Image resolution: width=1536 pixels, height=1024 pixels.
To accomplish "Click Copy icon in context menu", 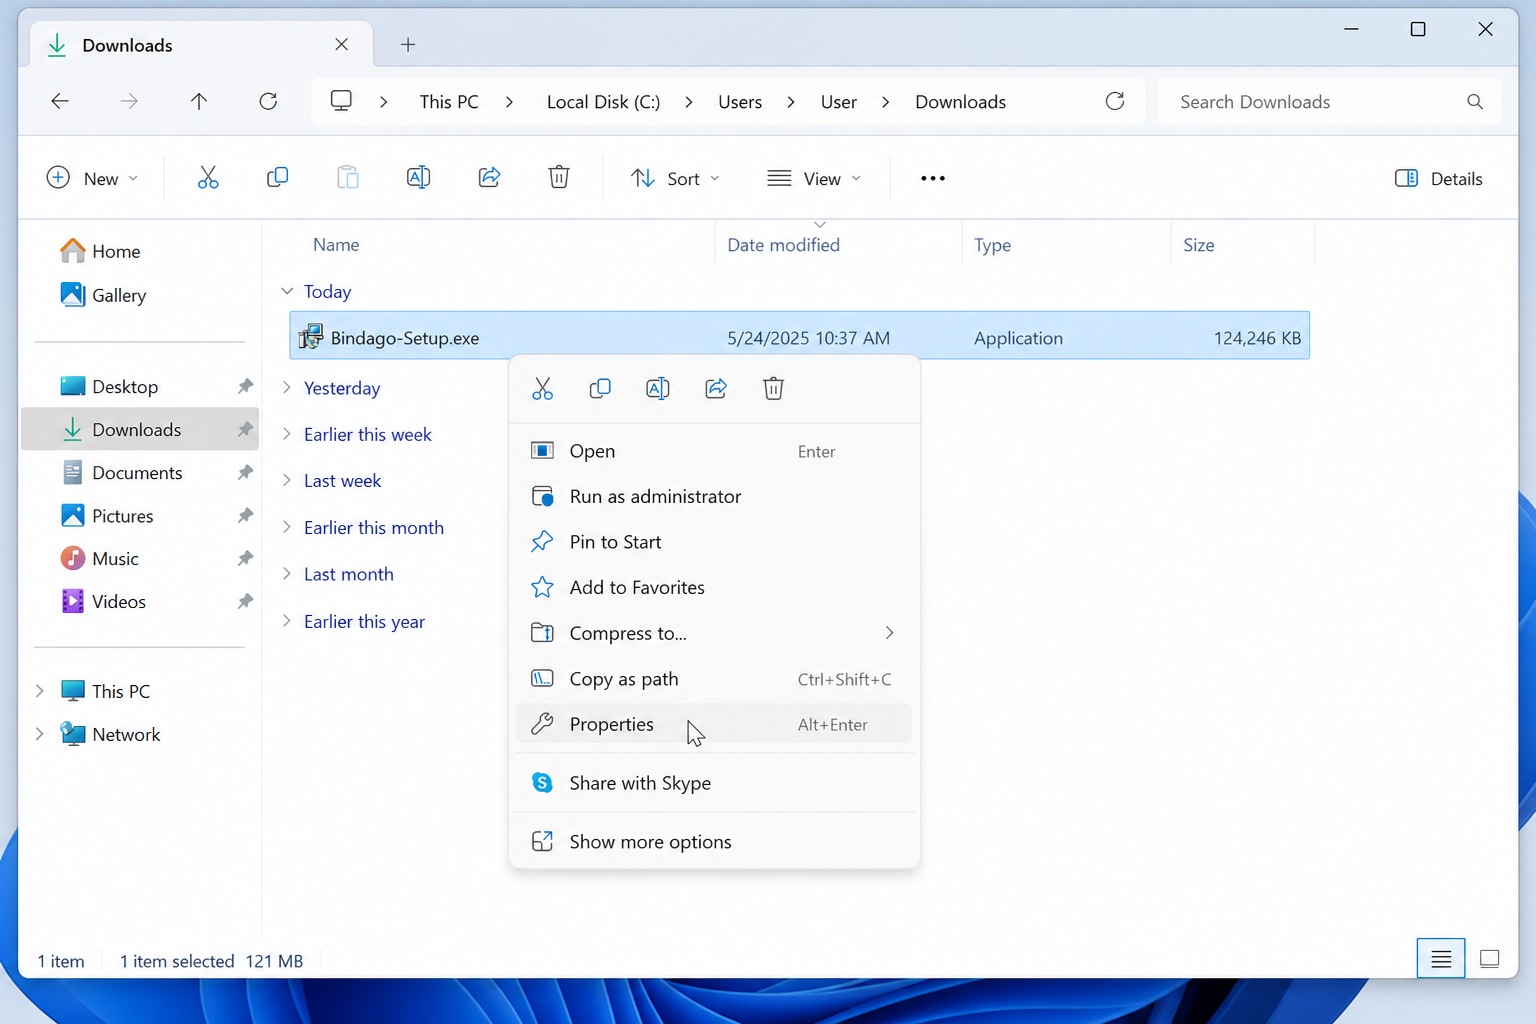I will coord(600,389).
